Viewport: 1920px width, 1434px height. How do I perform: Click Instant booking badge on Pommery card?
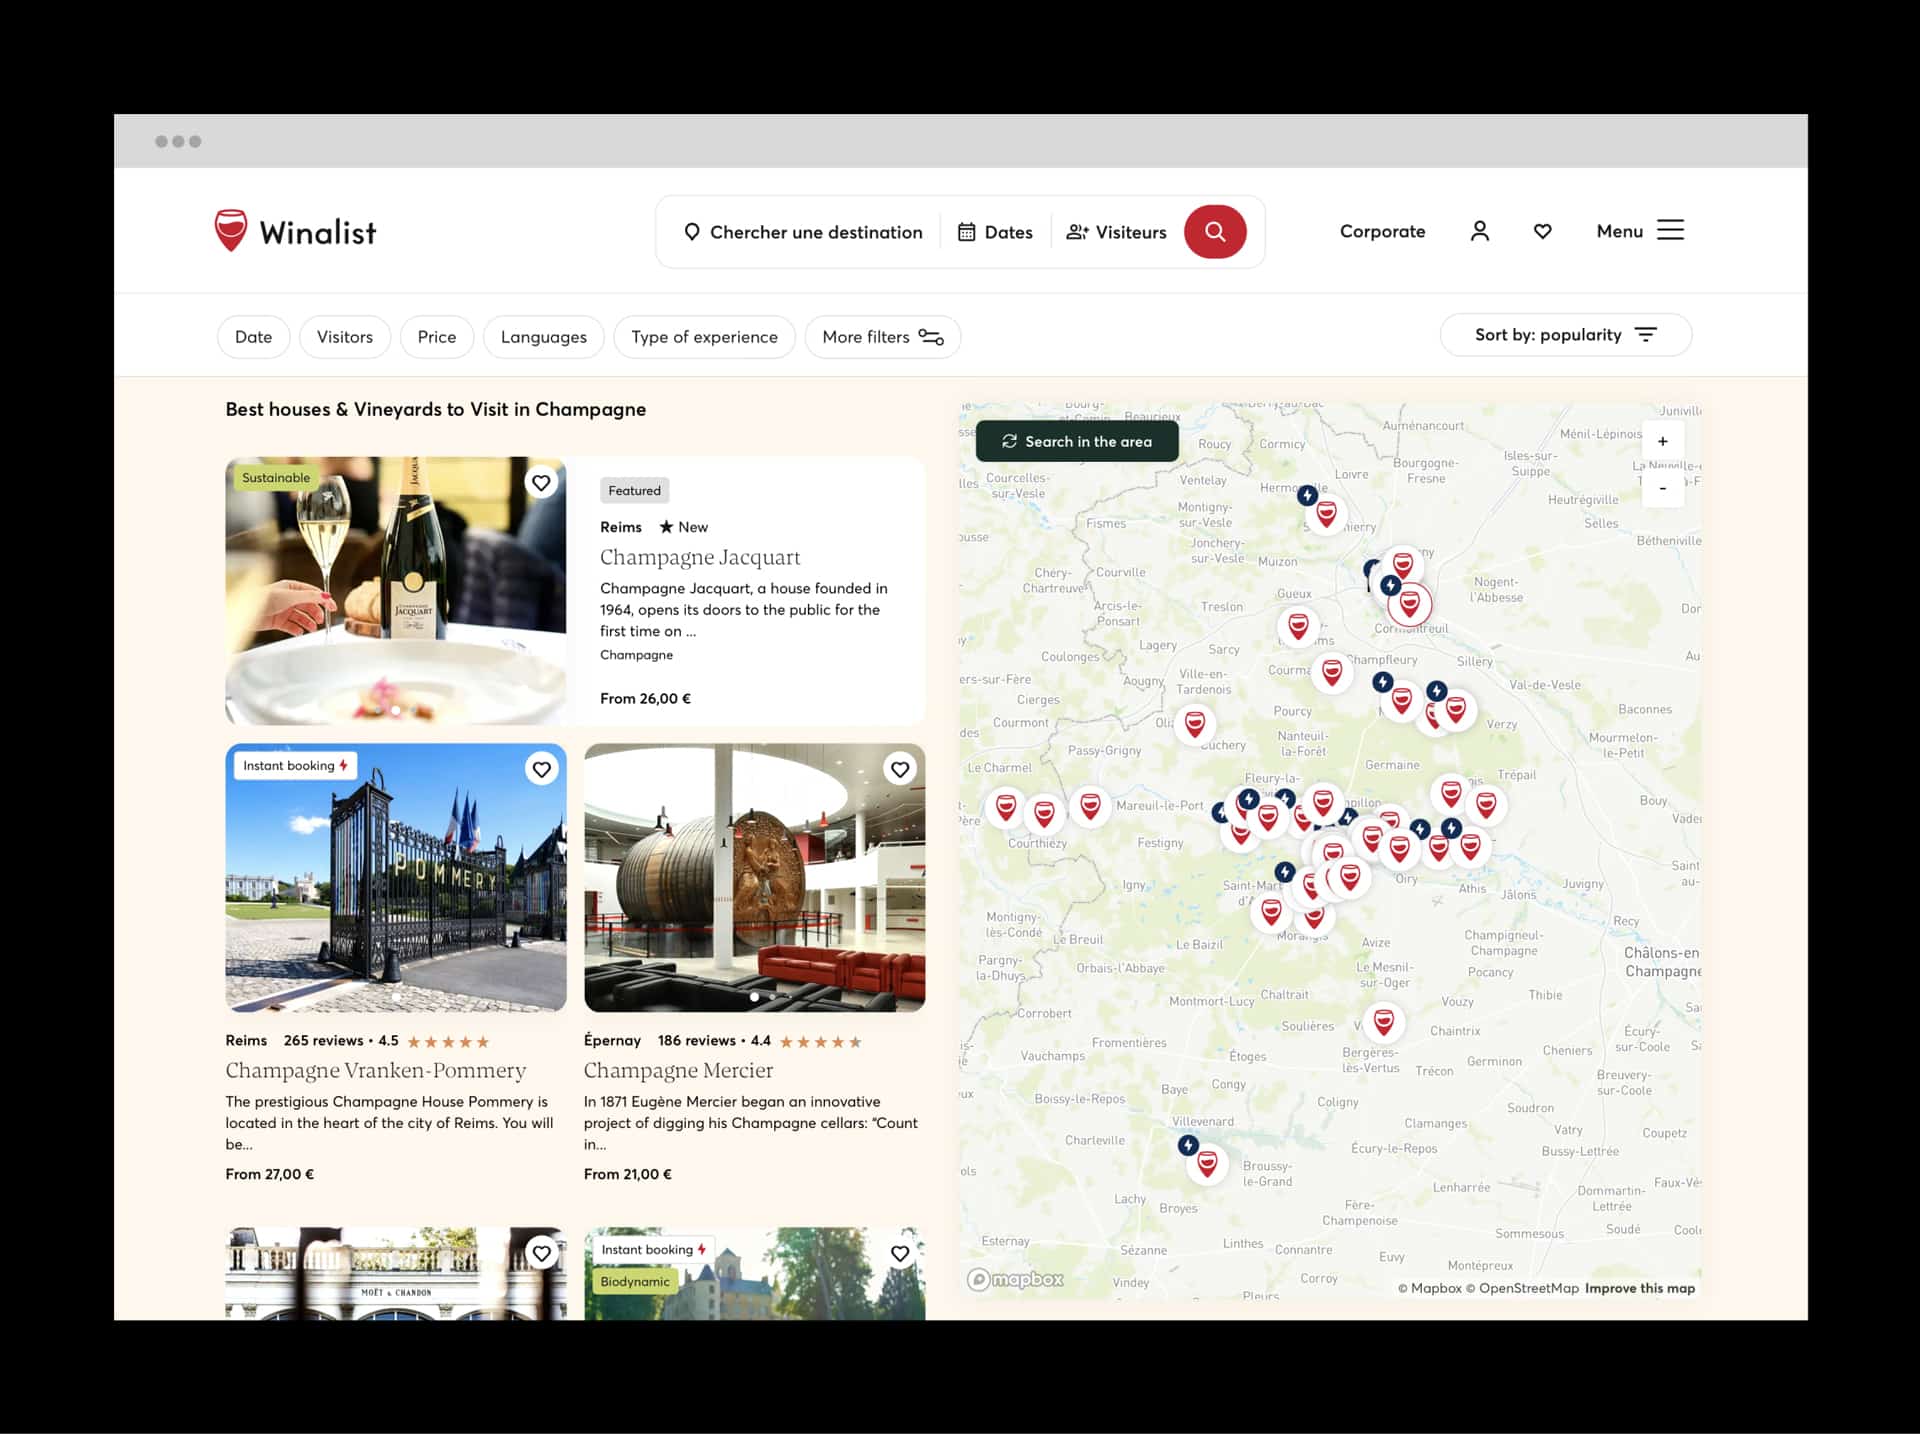pos(295,766)
